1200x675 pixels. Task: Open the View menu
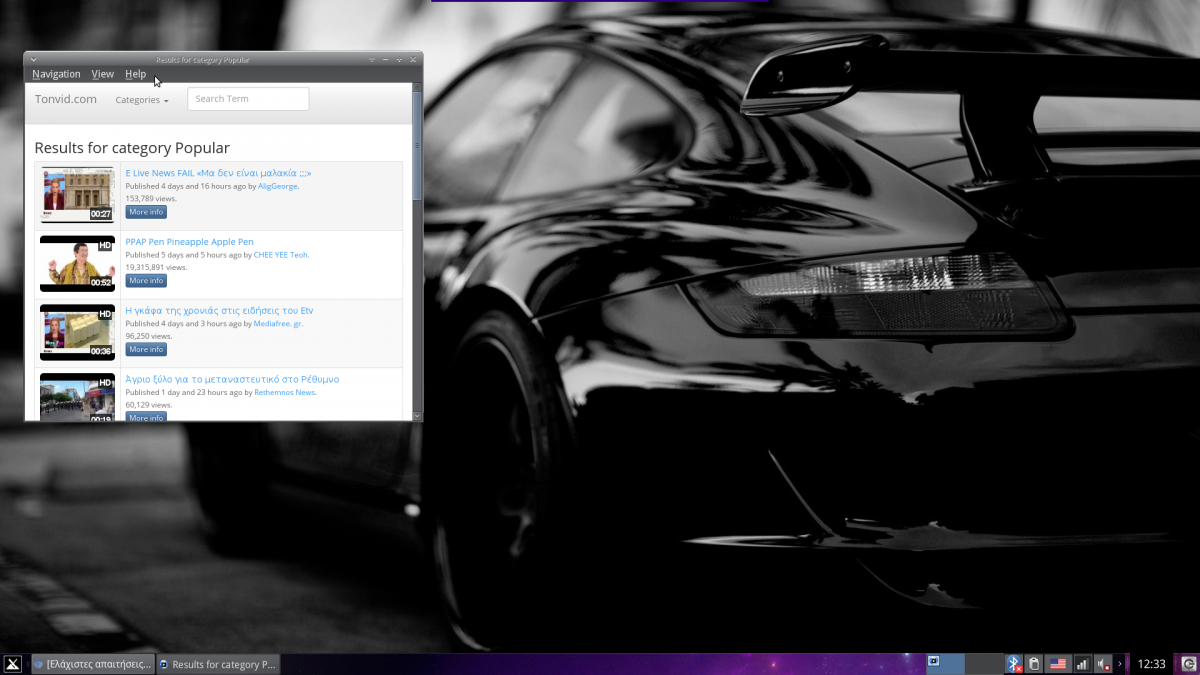click(x=103, y=74)
